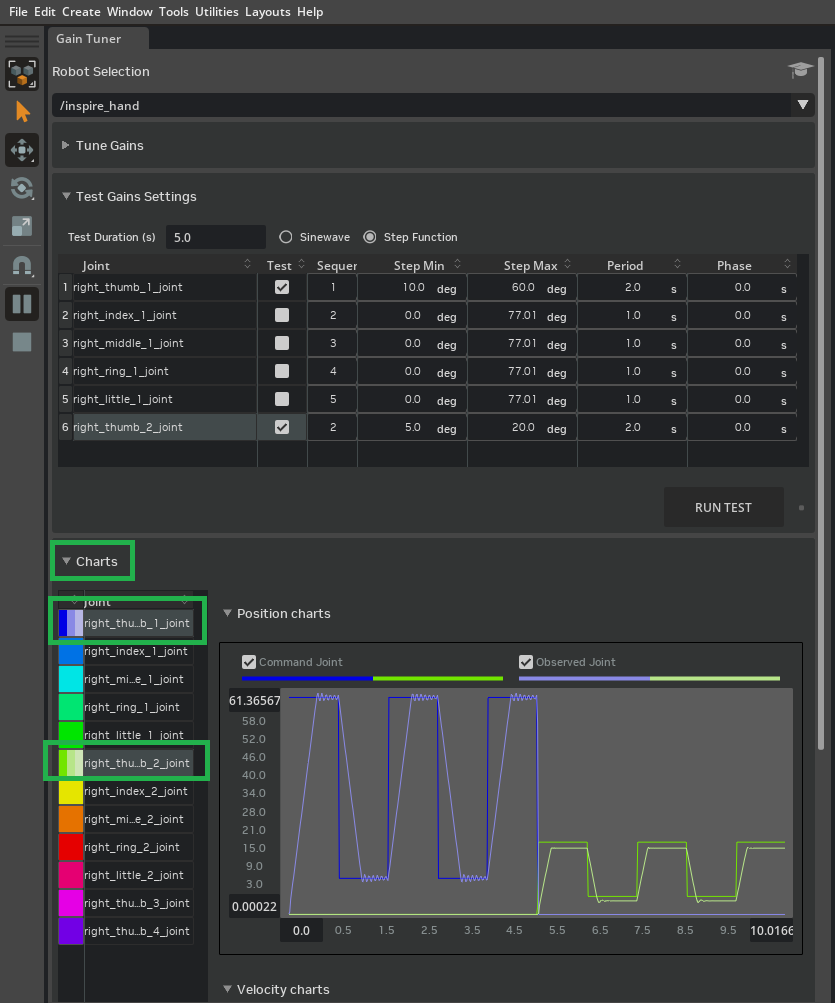Click the RUN TEST button
The image size is (835, 1003).
click(x=723, y=508)
